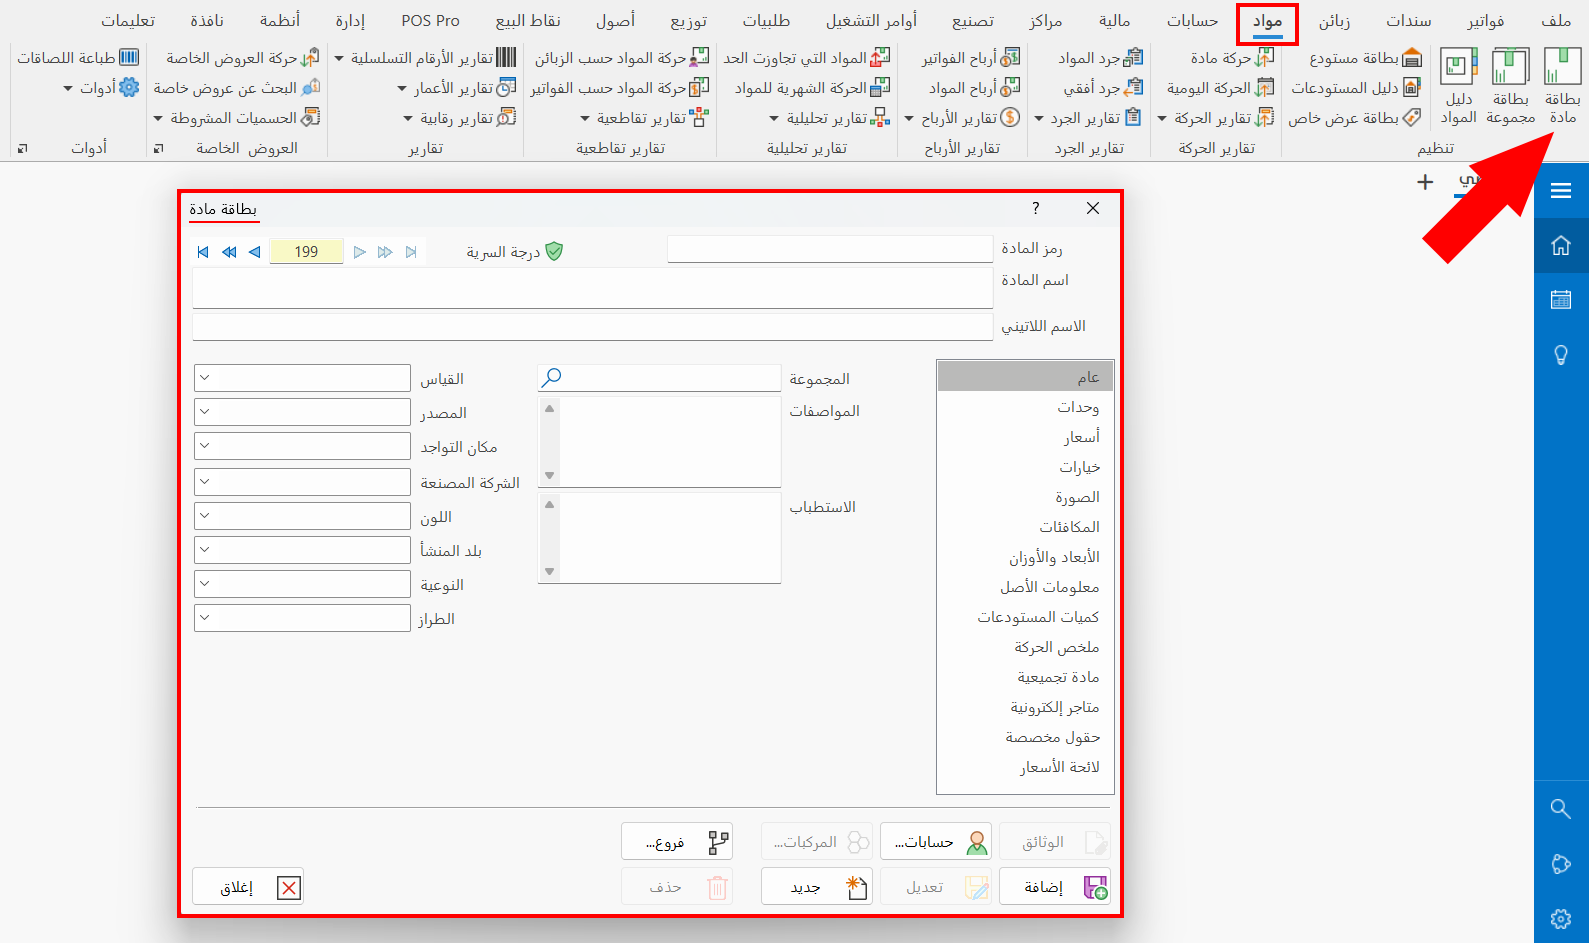Click the sidebar home icon
Screen dimensions: 1589x943
(1561, 246)
